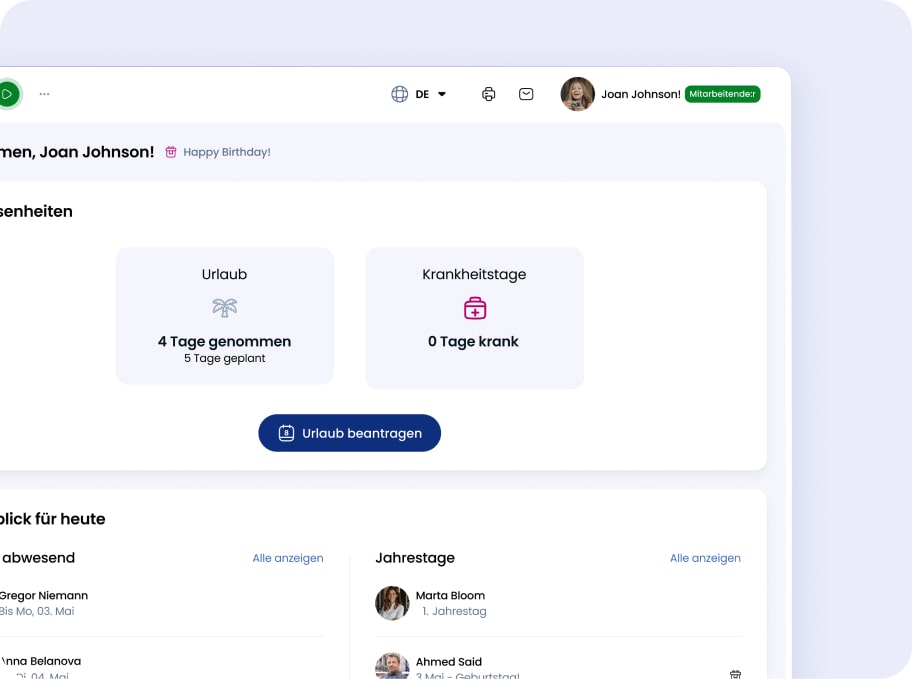Screen dimensions: 912x679
Task: Click the Krankheitstage medical kit icon
Action: click(474, 308)
